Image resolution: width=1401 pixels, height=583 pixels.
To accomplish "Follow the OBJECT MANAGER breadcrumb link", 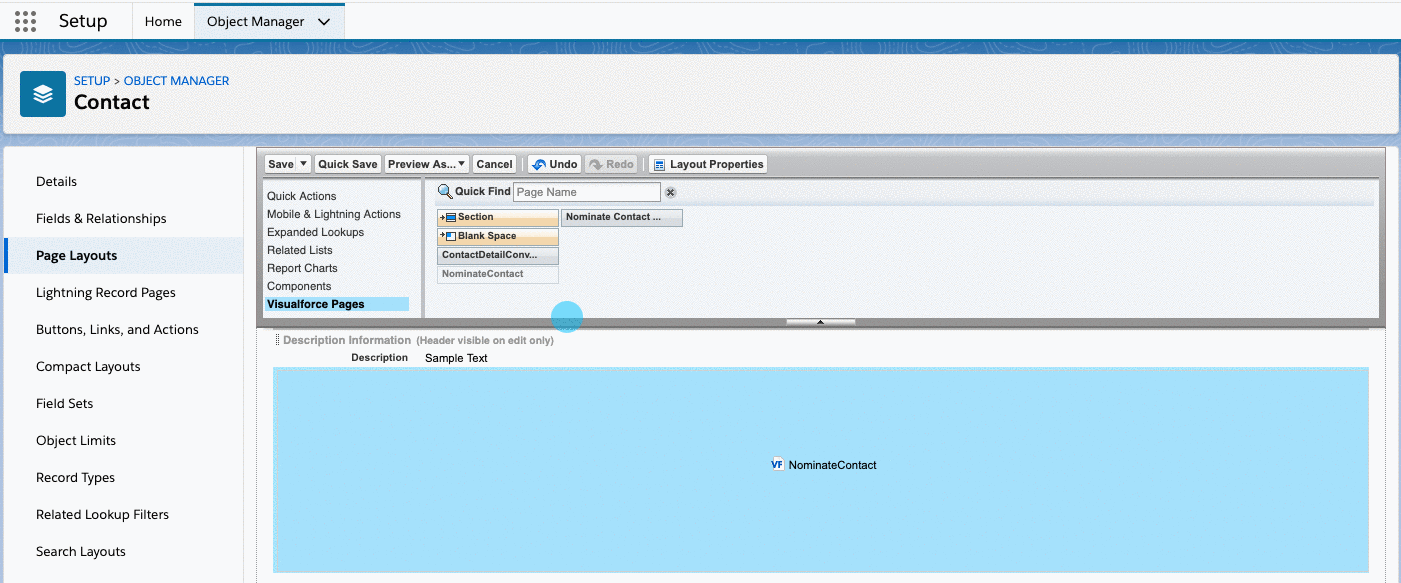I will click(x=176, y=81).
